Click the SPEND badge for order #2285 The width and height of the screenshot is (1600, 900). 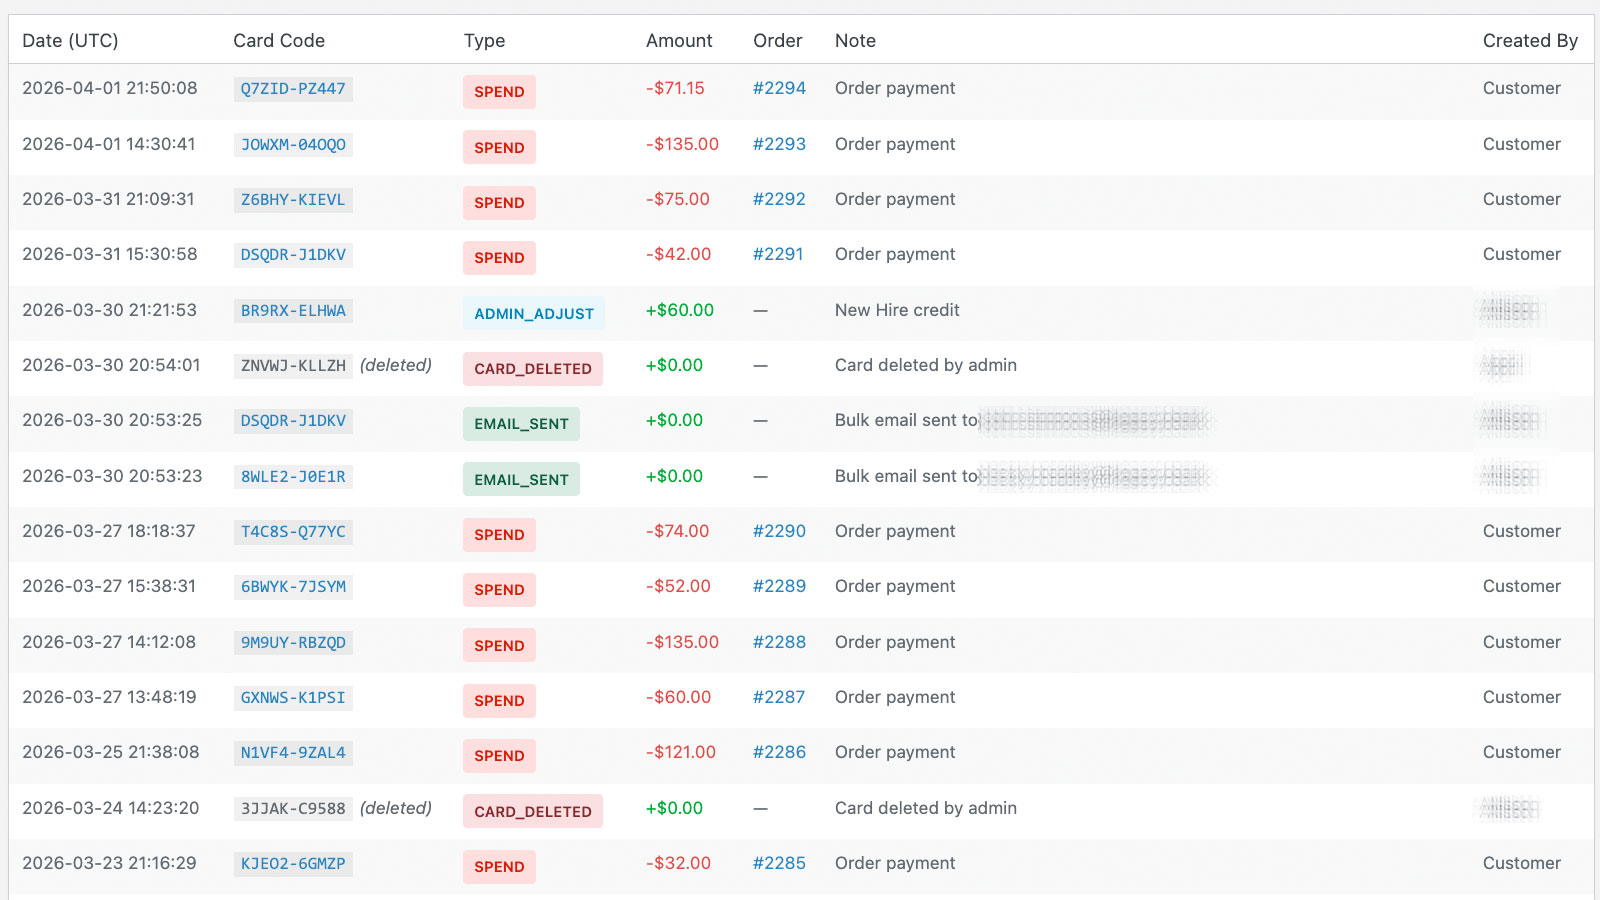click(499, 867)
